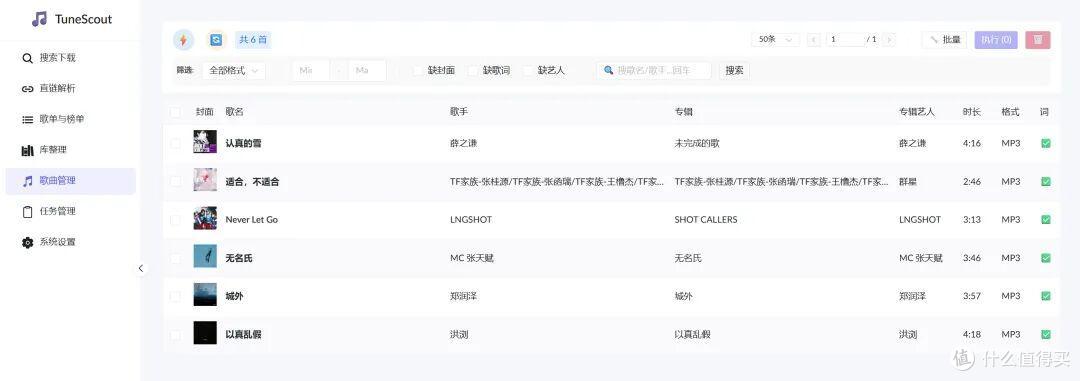Image resolution: width=1080 pixels, height=381 pixels.
Task: Click the 格式 column header
Action: click(x=1010, y=112)
